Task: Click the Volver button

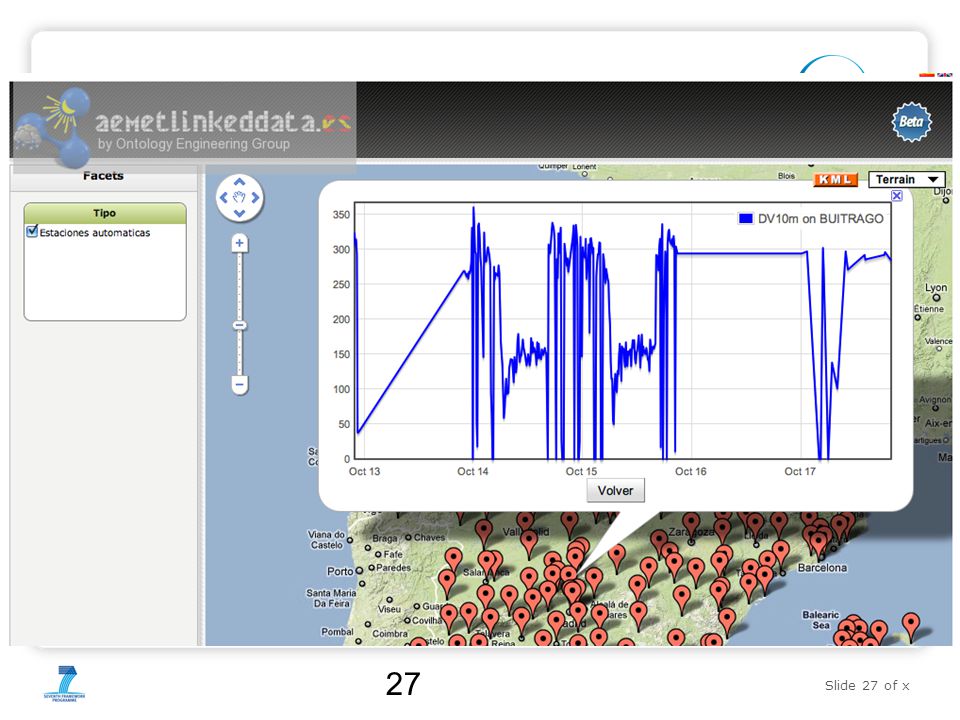Action: click(615, 490)
